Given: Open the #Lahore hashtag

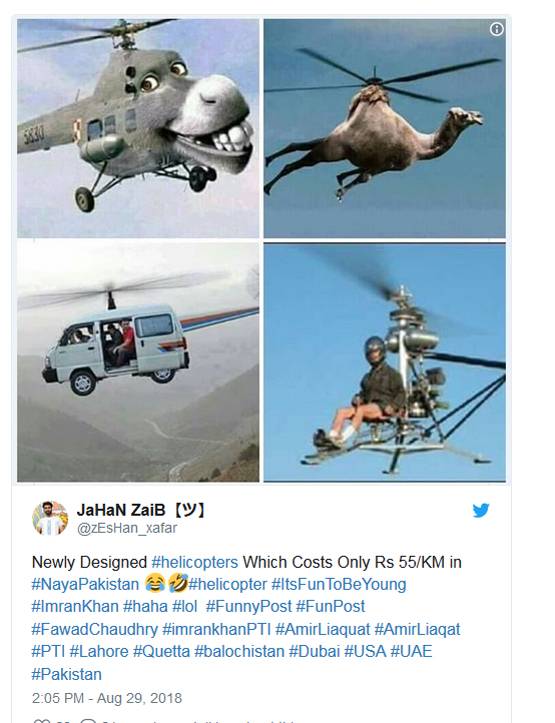Looking at the screenshot, I should point(99,652).
